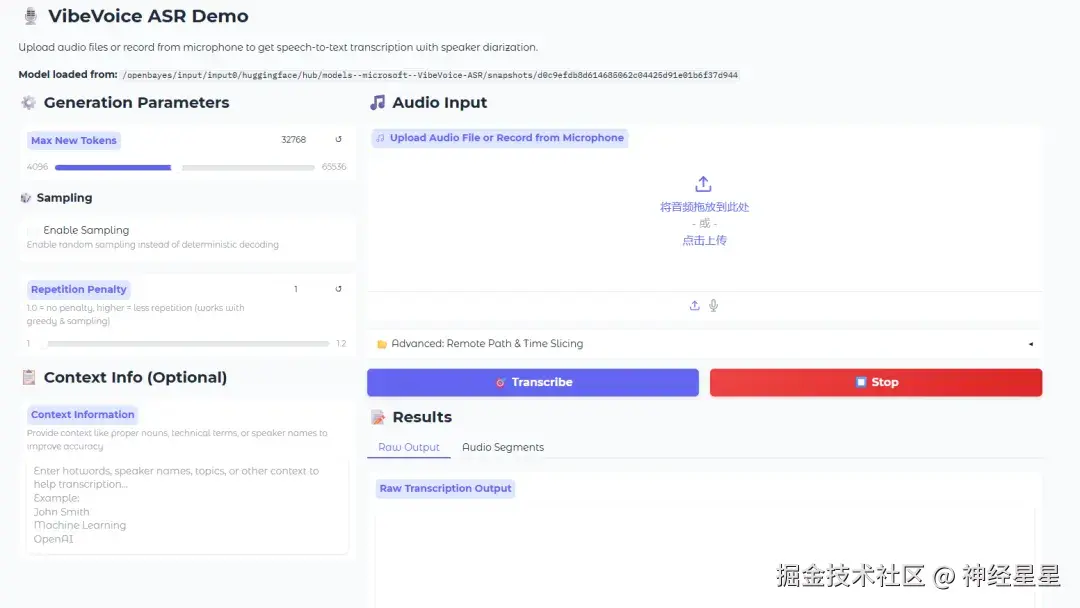Reset Max New Tokens to default

pyautogui.click(x=338, y=139)
